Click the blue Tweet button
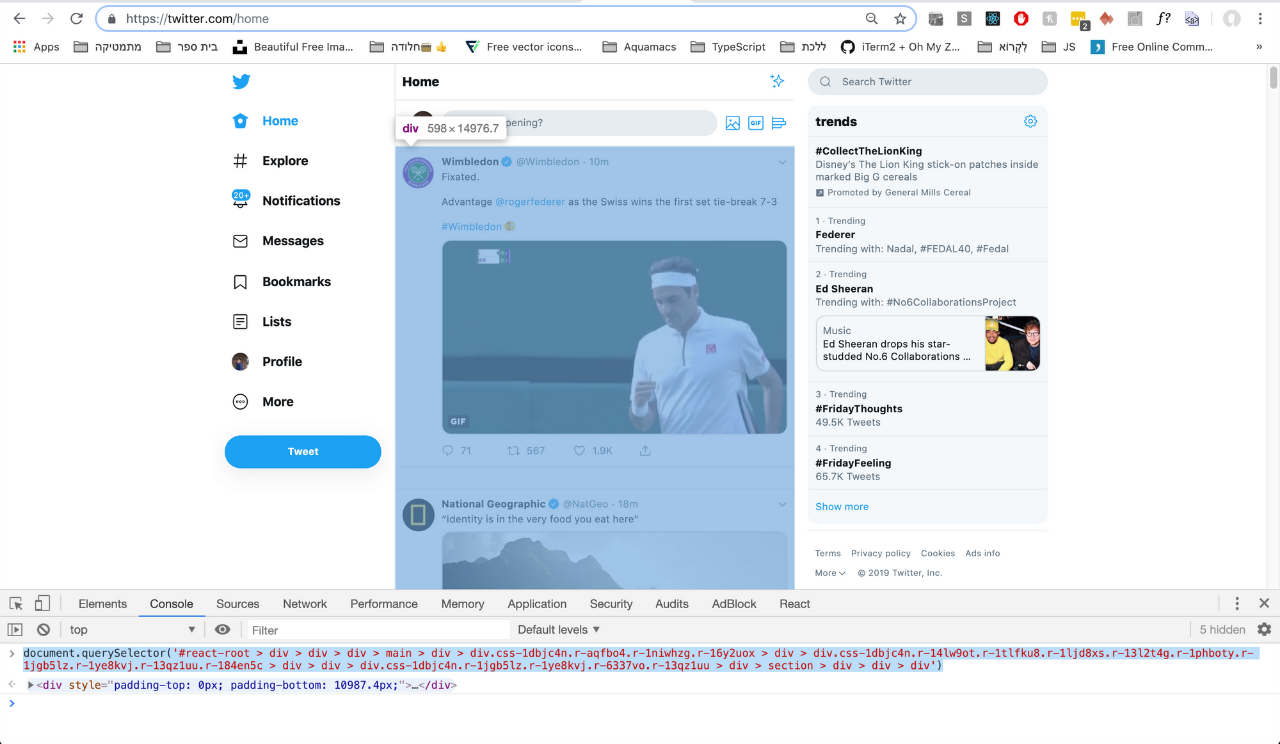1280x744 pixels. coord(303,452)
